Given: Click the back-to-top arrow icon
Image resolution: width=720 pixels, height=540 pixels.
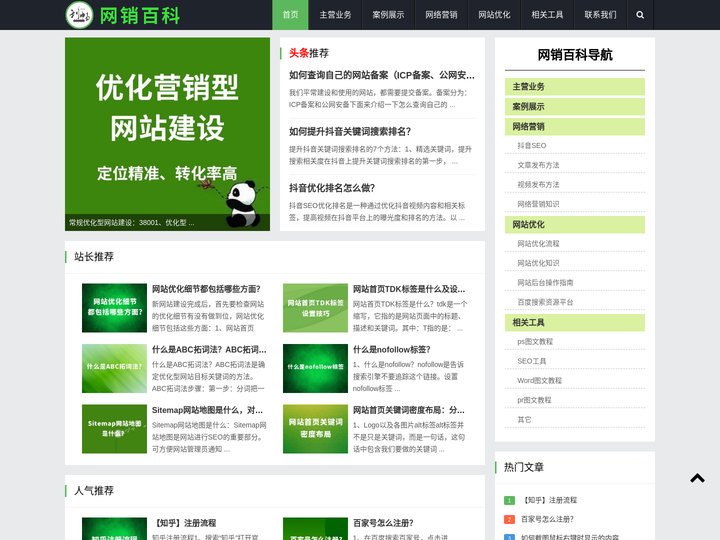Looking at the screenshot, I should click(697, 478).
